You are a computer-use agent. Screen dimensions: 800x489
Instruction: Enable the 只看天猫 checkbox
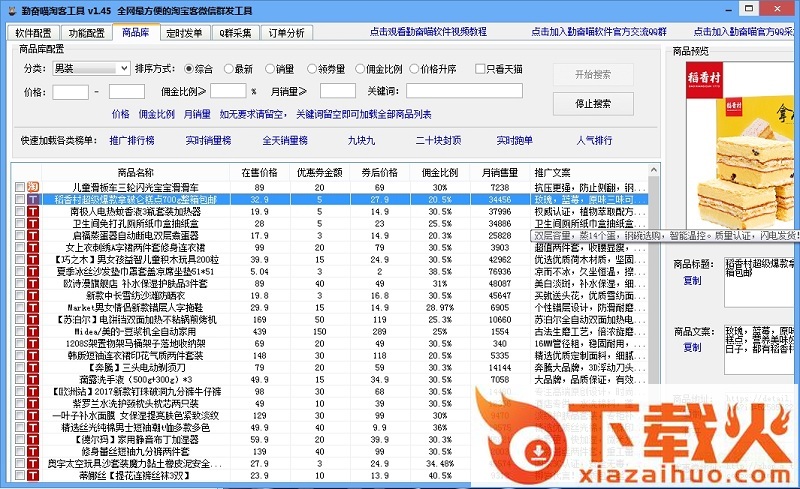coord(479,69)
